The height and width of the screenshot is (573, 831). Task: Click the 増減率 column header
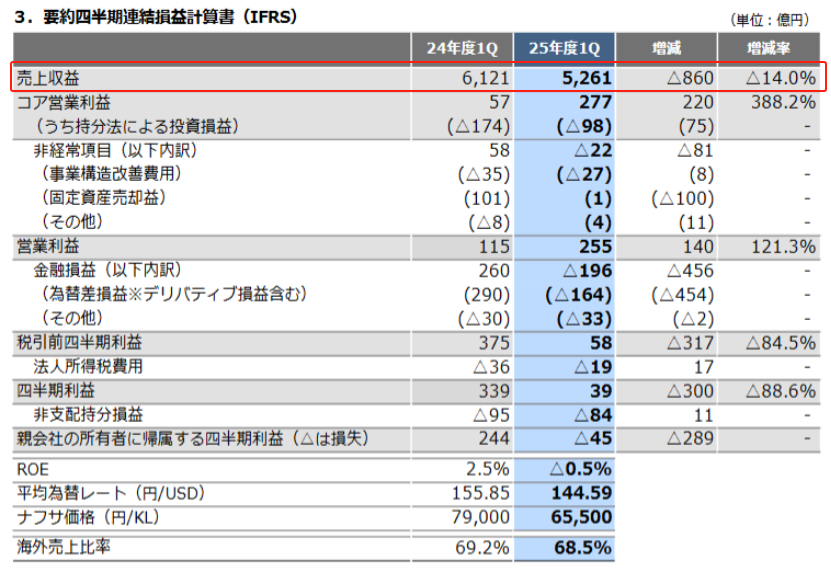[768, 48]
